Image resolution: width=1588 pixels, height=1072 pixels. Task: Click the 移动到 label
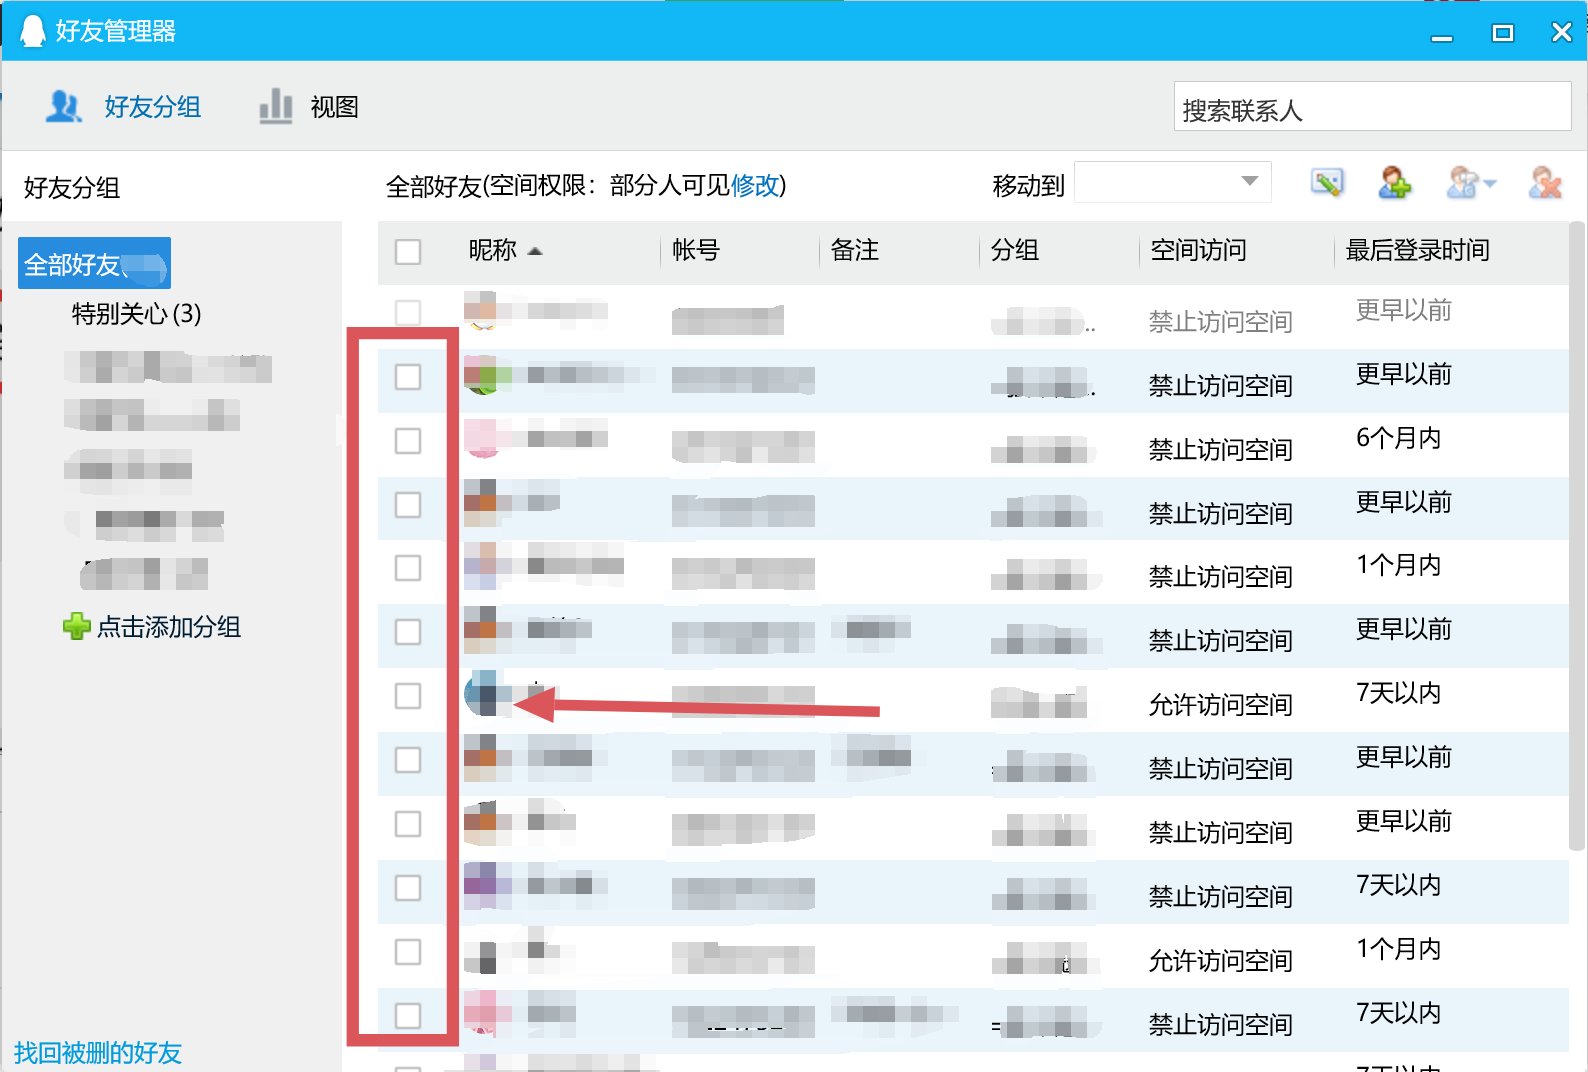coord(1028,186)
